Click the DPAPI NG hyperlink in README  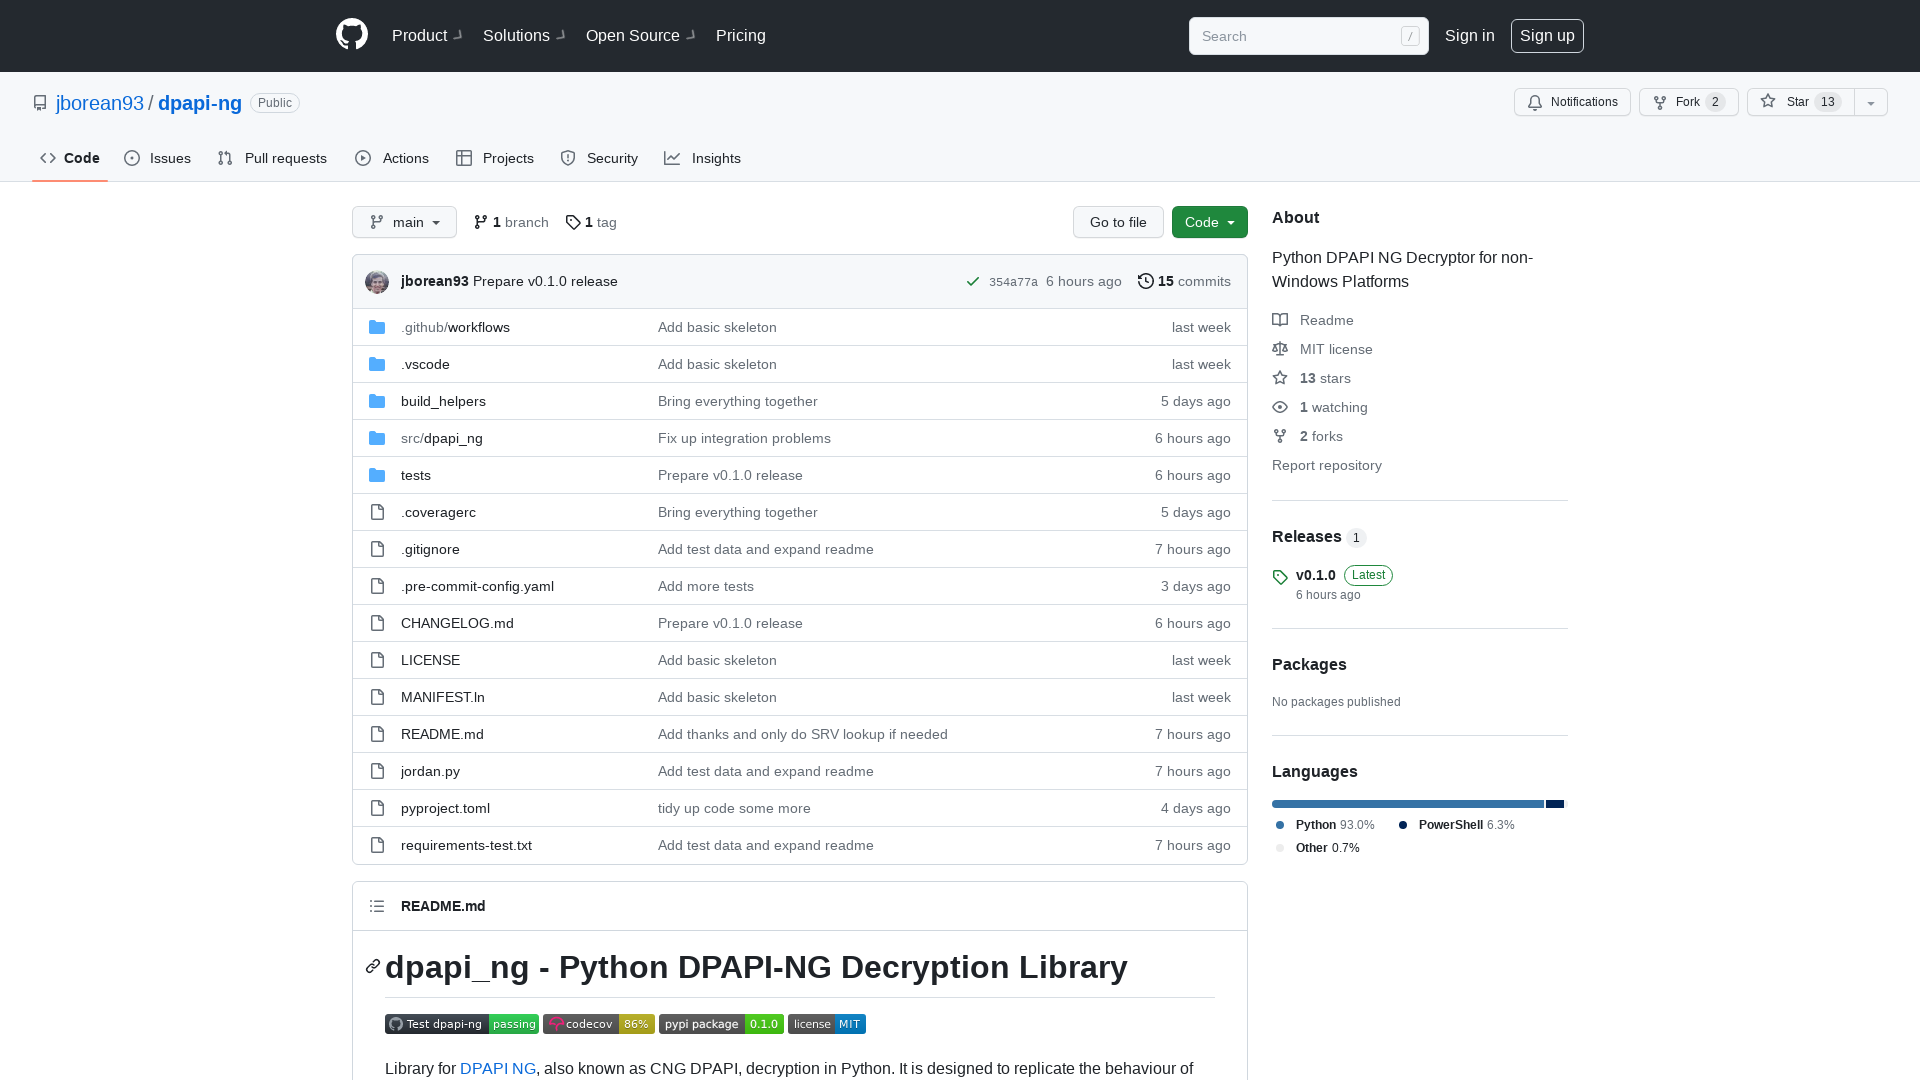pyautogui.click(x=498, y=1068)
